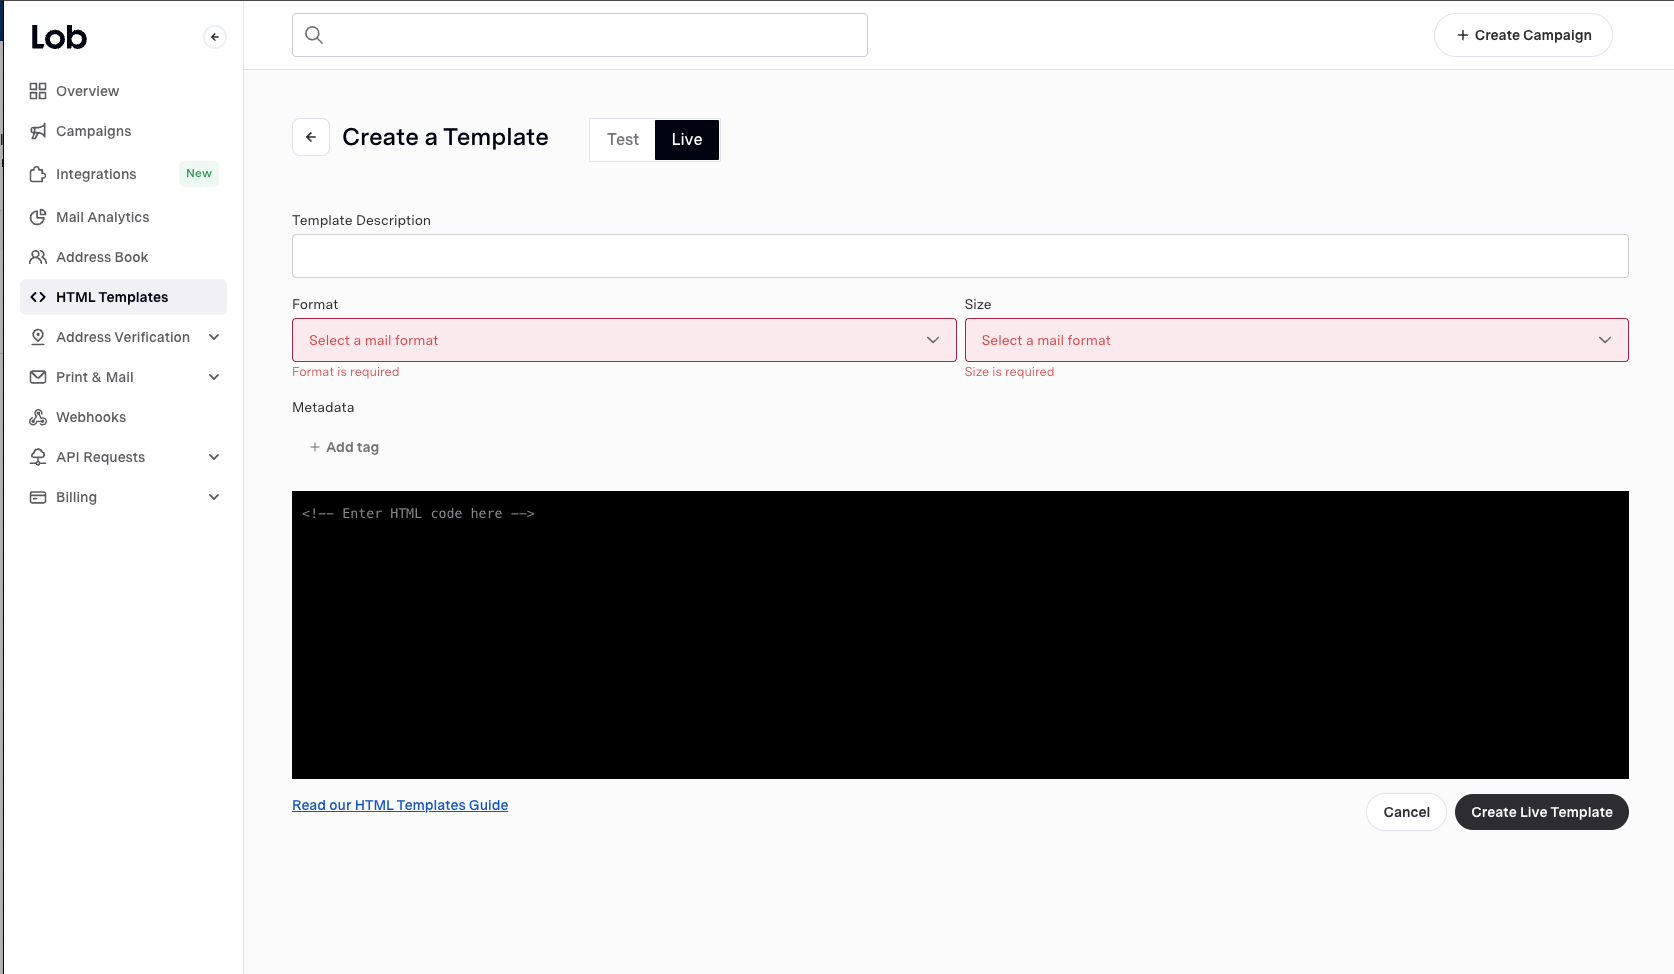1674x974 pixels.
Task: Expand the Address Verification submenu
Action: 214,337
